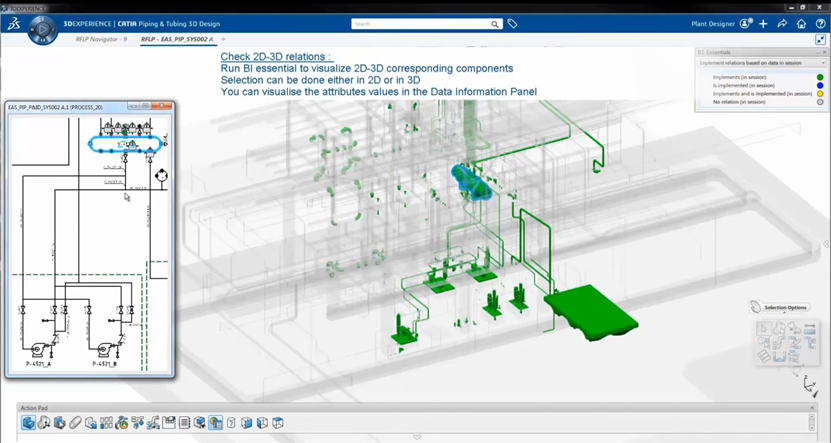The width and height of the screenshot is (831, 443).
Task: Click the solid blue cube icon in Action Pad
Action: [x=246, y=422]
